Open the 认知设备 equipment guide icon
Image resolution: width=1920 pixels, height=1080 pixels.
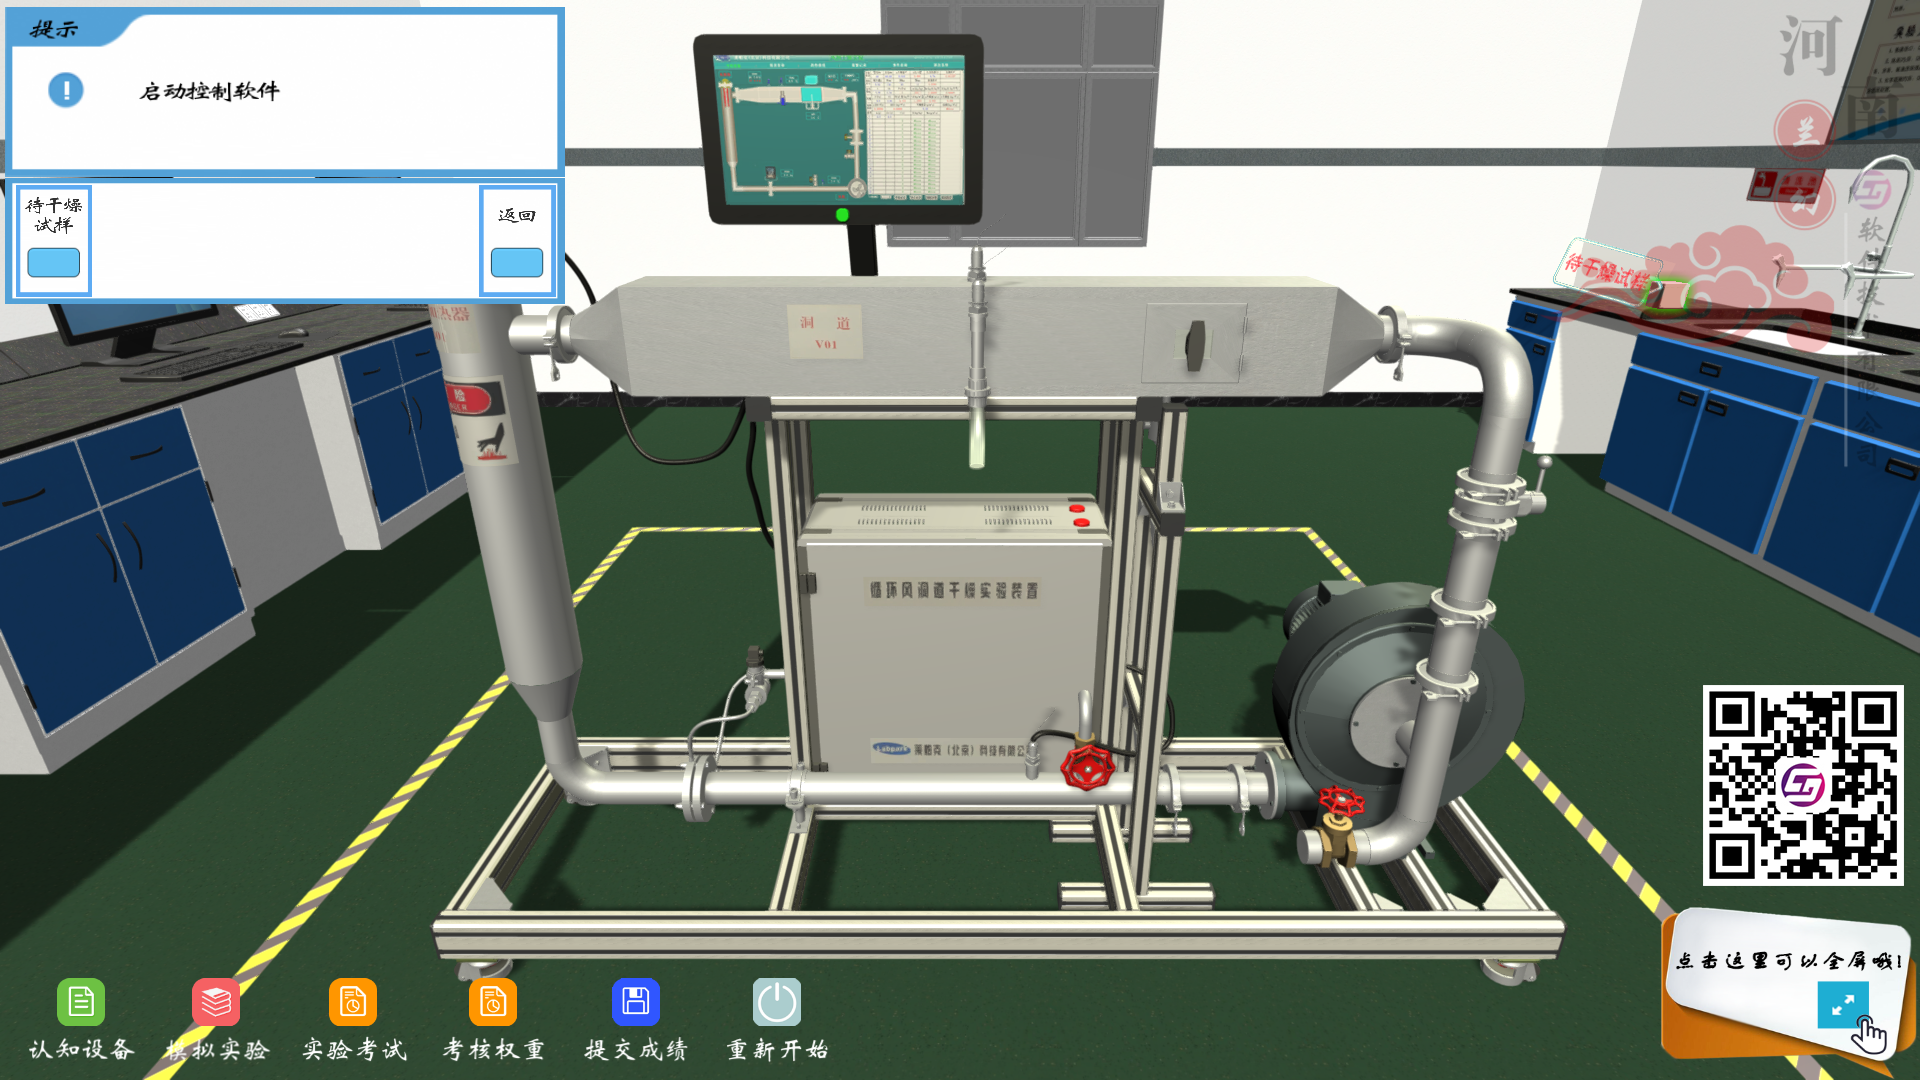[x=80, y=1002]
